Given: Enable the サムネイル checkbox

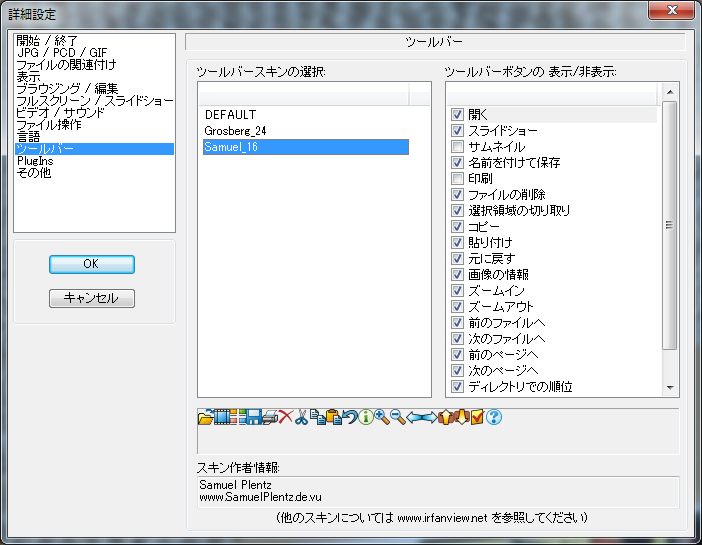Looking at the screenshot, I should click(457, 146).
